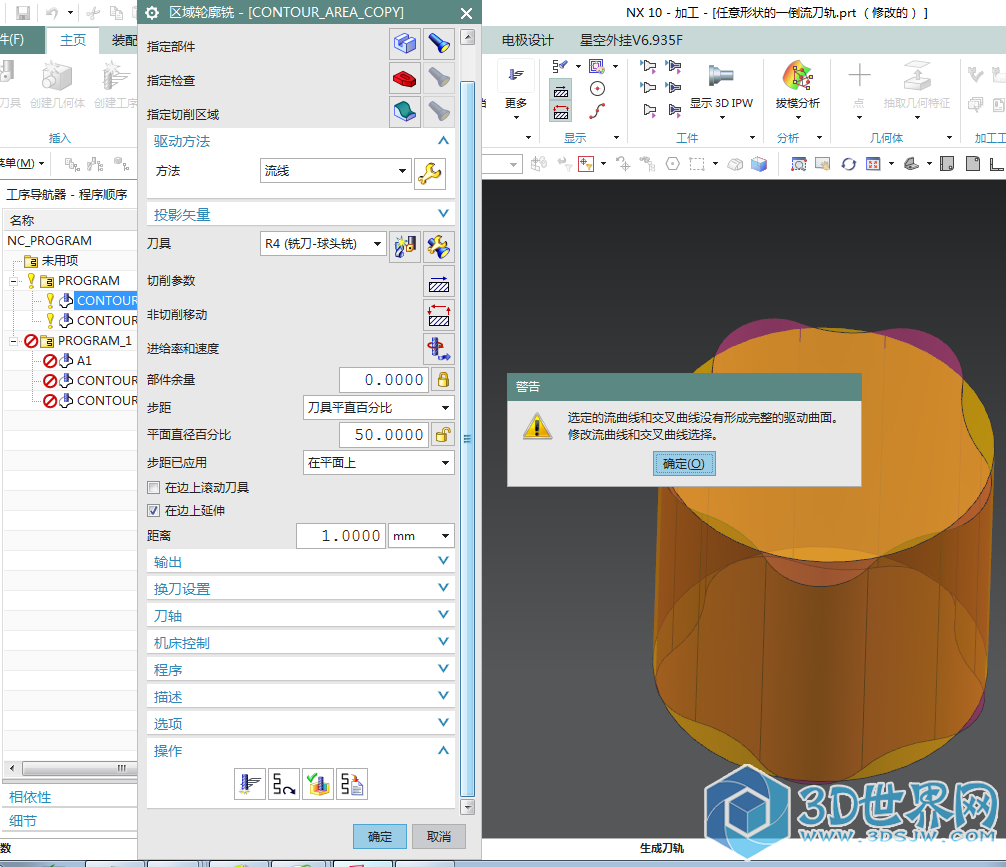Screen dimensions: 1006x867
Task: Select the 未用项 tree item
Action: coord(60,261)
